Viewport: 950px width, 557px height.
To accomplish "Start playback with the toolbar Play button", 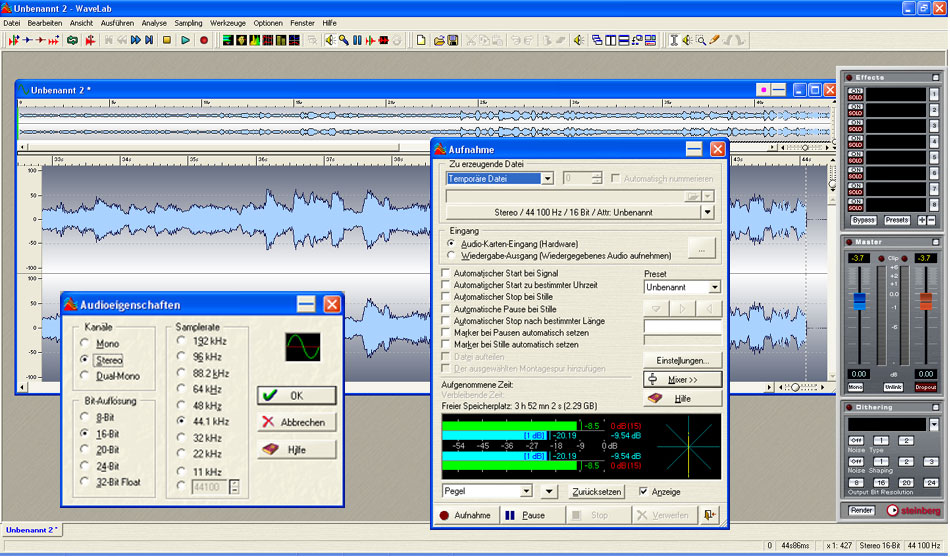I will [185, 40].
